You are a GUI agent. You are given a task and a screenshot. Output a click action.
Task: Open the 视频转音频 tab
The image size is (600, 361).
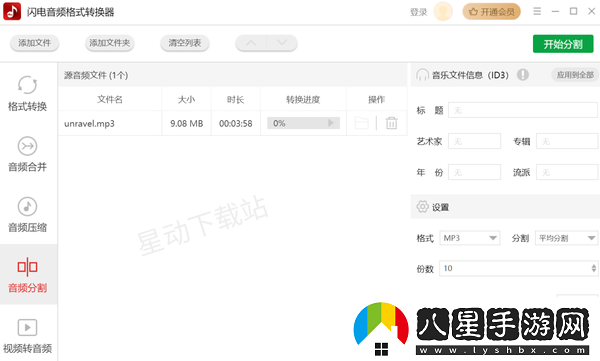click(x=28, y=336)
